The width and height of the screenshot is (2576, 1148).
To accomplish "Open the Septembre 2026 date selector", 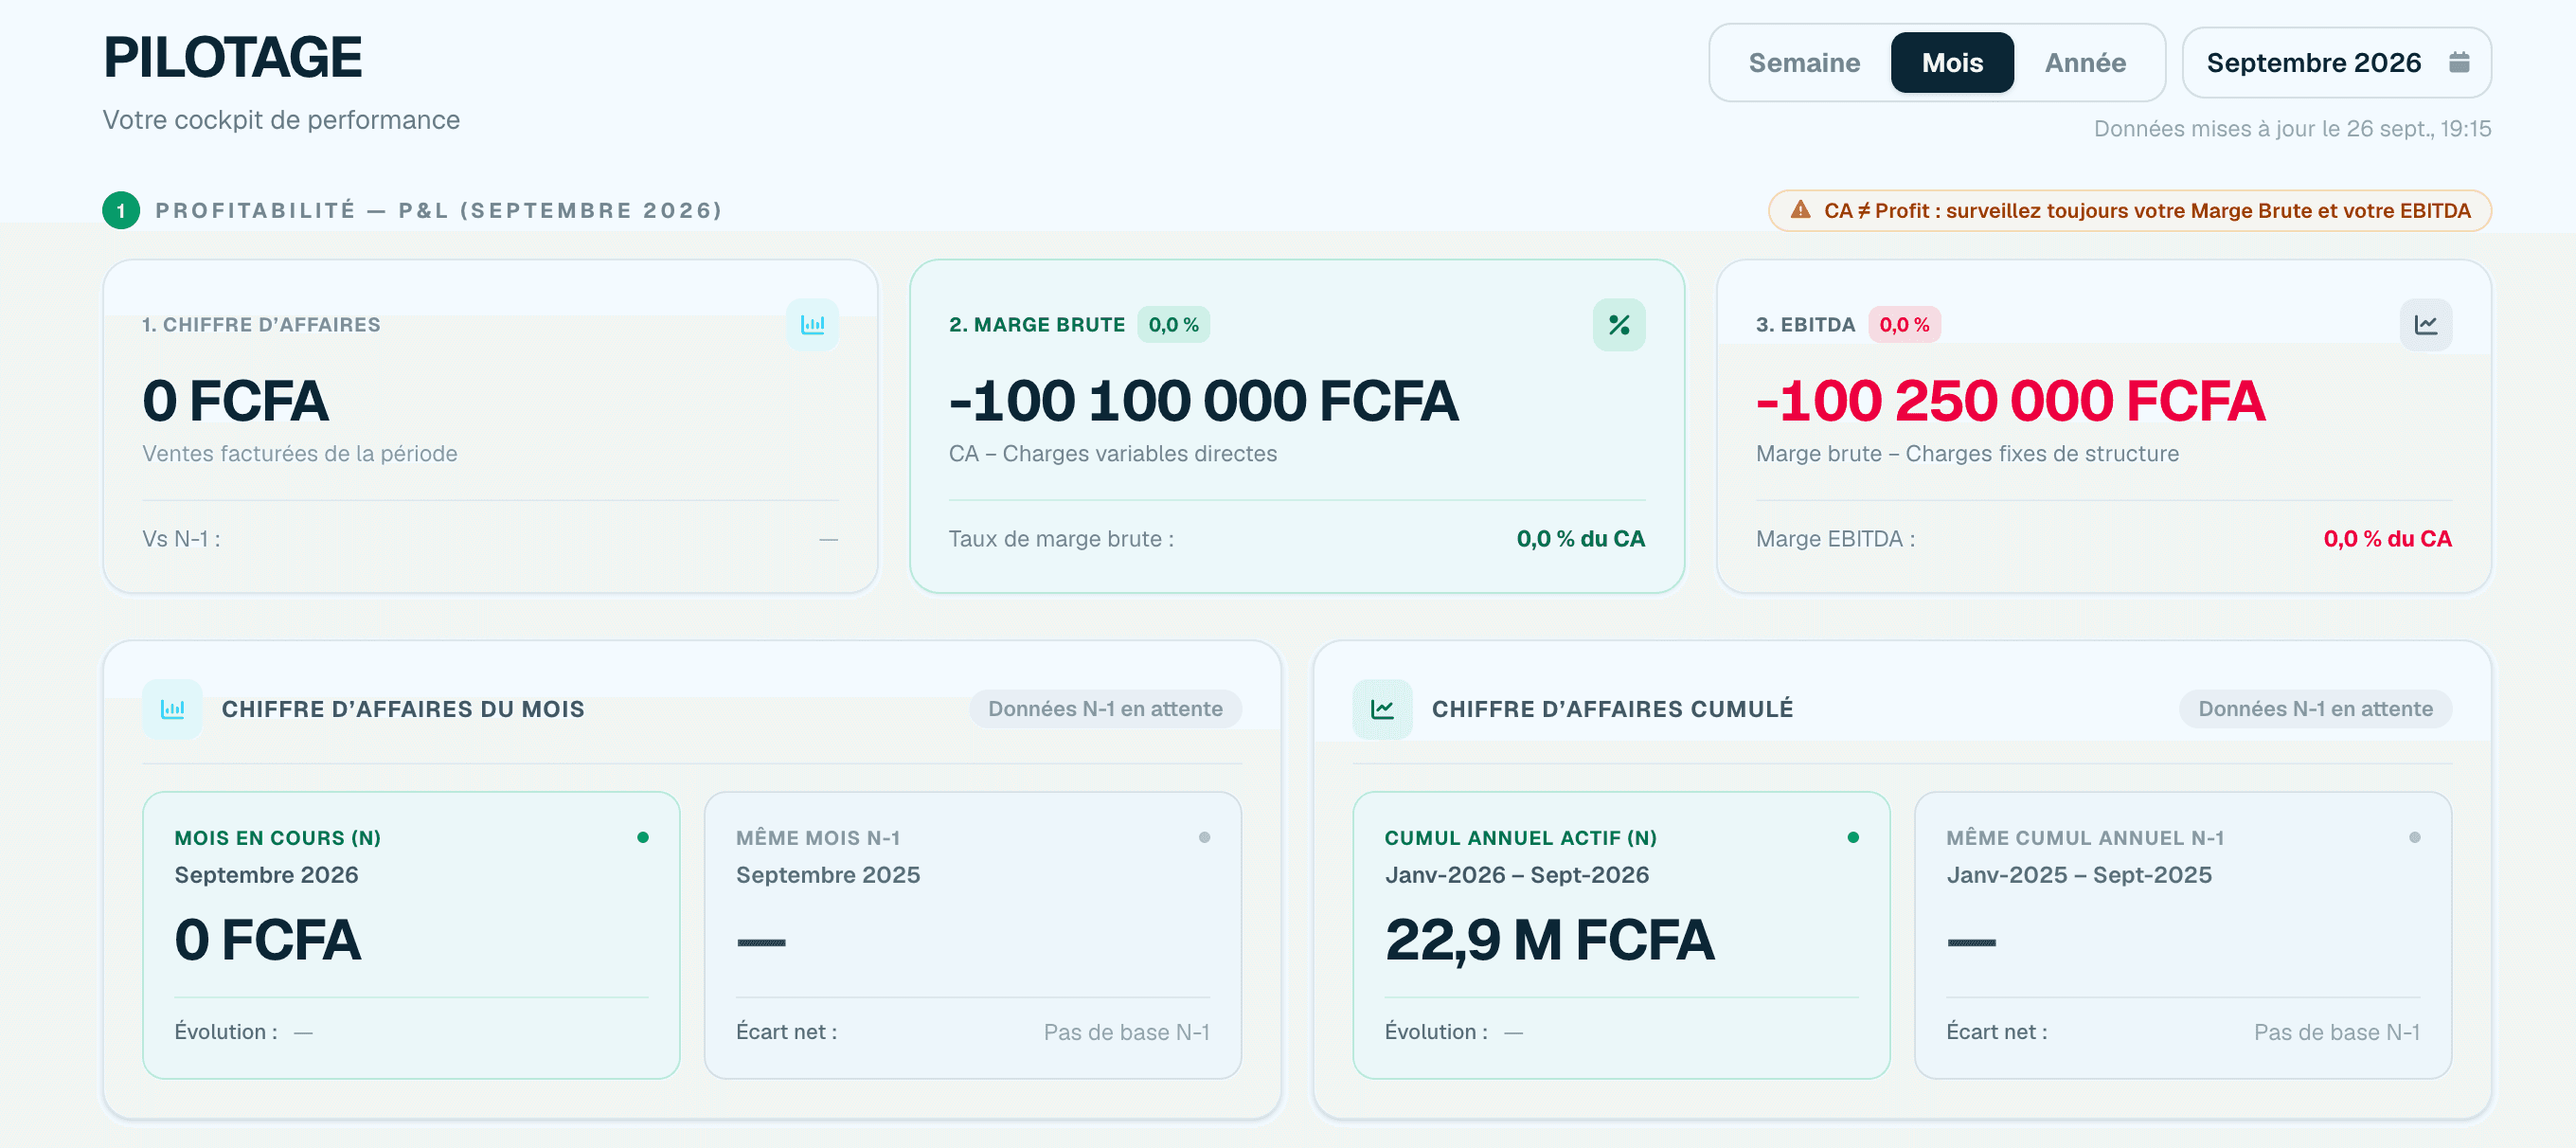I will (2336, 63).
